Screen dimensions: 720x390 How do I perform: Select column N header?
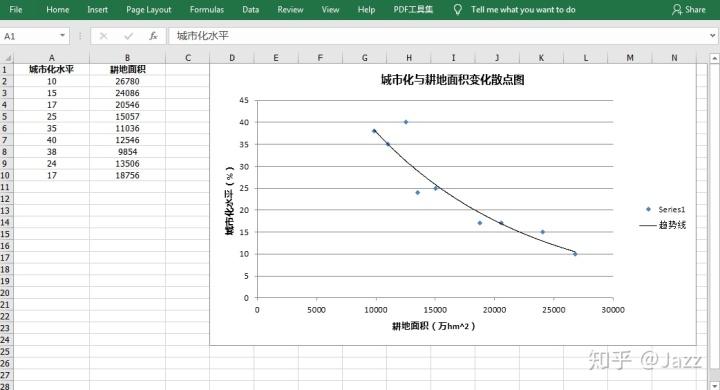pos(674,58)
